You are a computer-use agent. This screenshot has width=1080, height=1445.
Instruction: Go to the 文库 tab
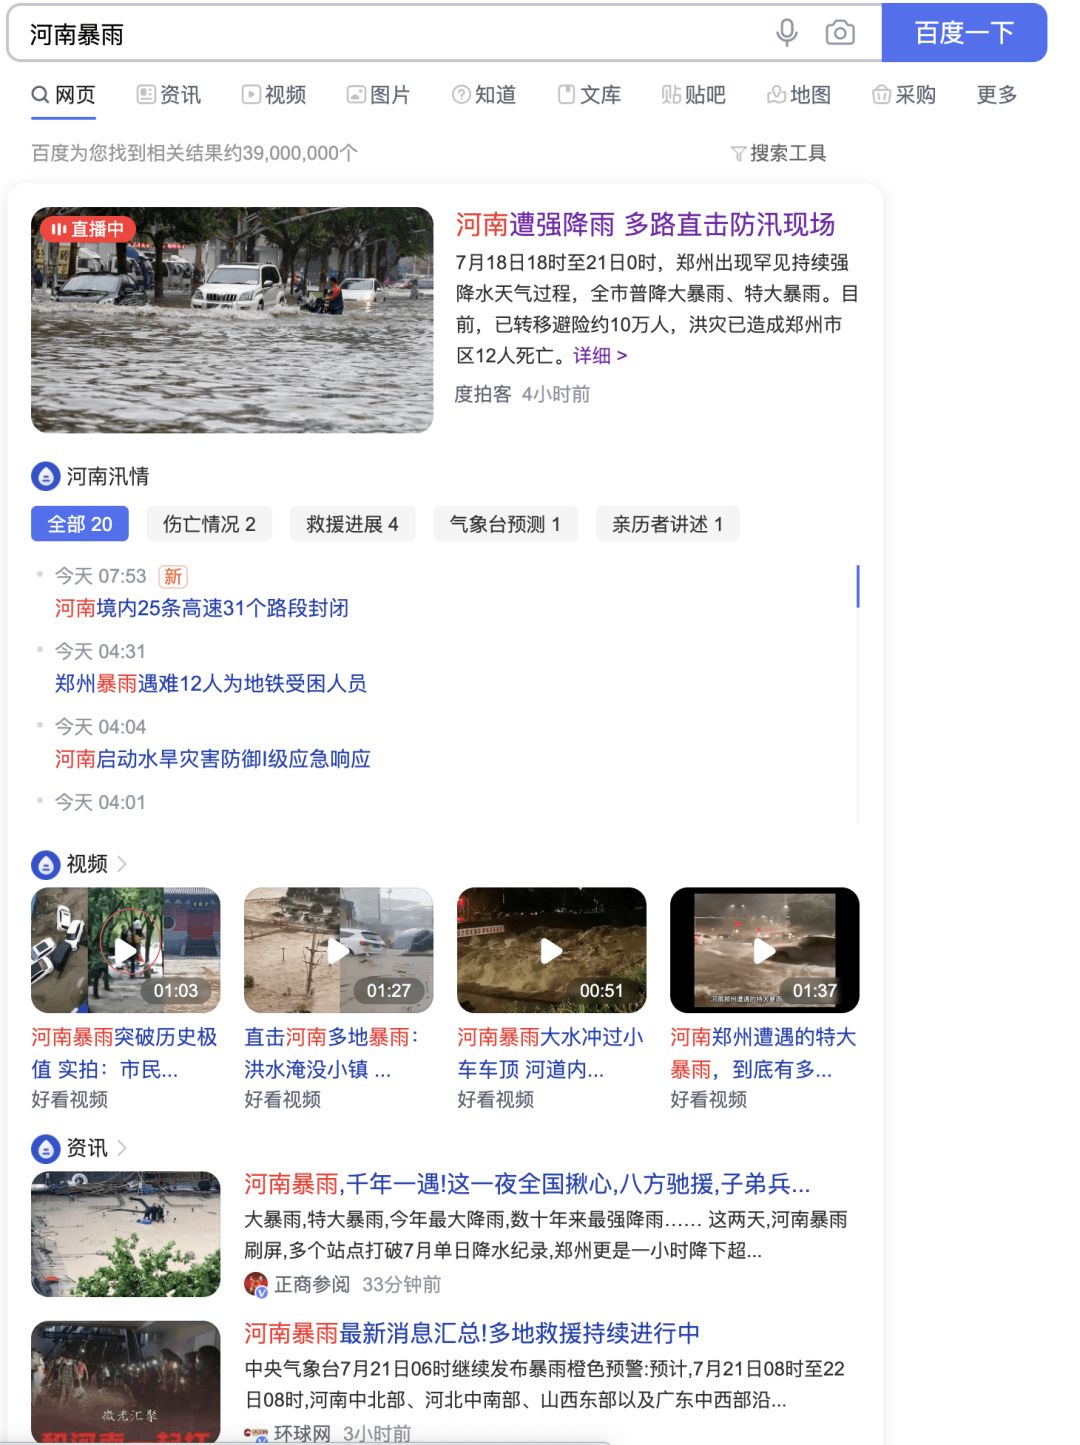pos(589,95)
